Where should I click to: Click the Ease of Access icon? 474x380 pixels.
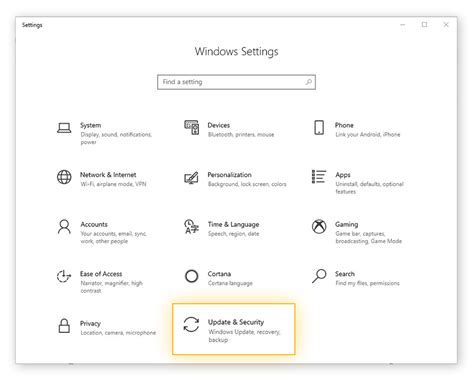pos(64,276)
